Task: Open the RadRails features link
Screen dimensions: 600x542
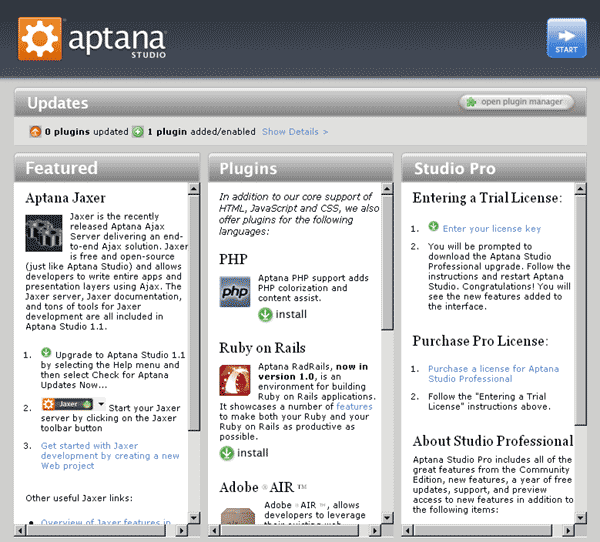Action: [x=354, y=406]
